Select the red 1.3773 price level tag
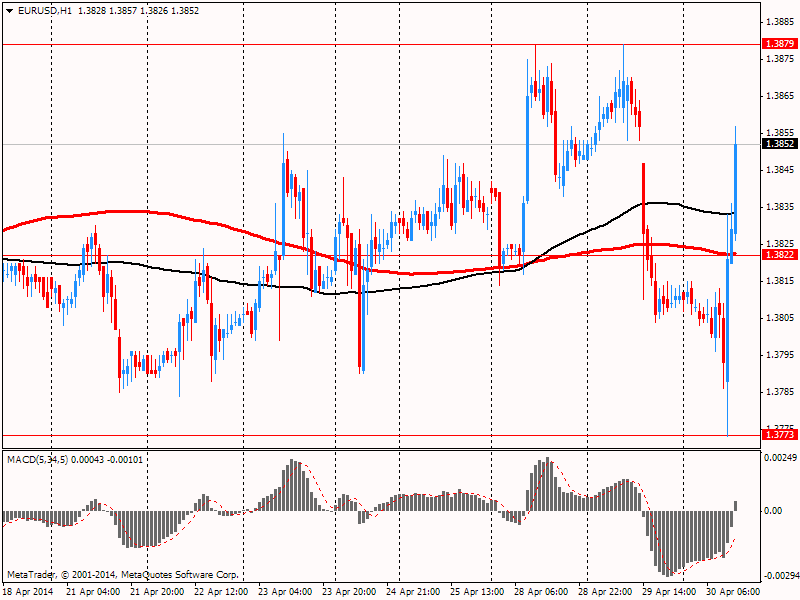The image size is (800, 600). [779, 435]
